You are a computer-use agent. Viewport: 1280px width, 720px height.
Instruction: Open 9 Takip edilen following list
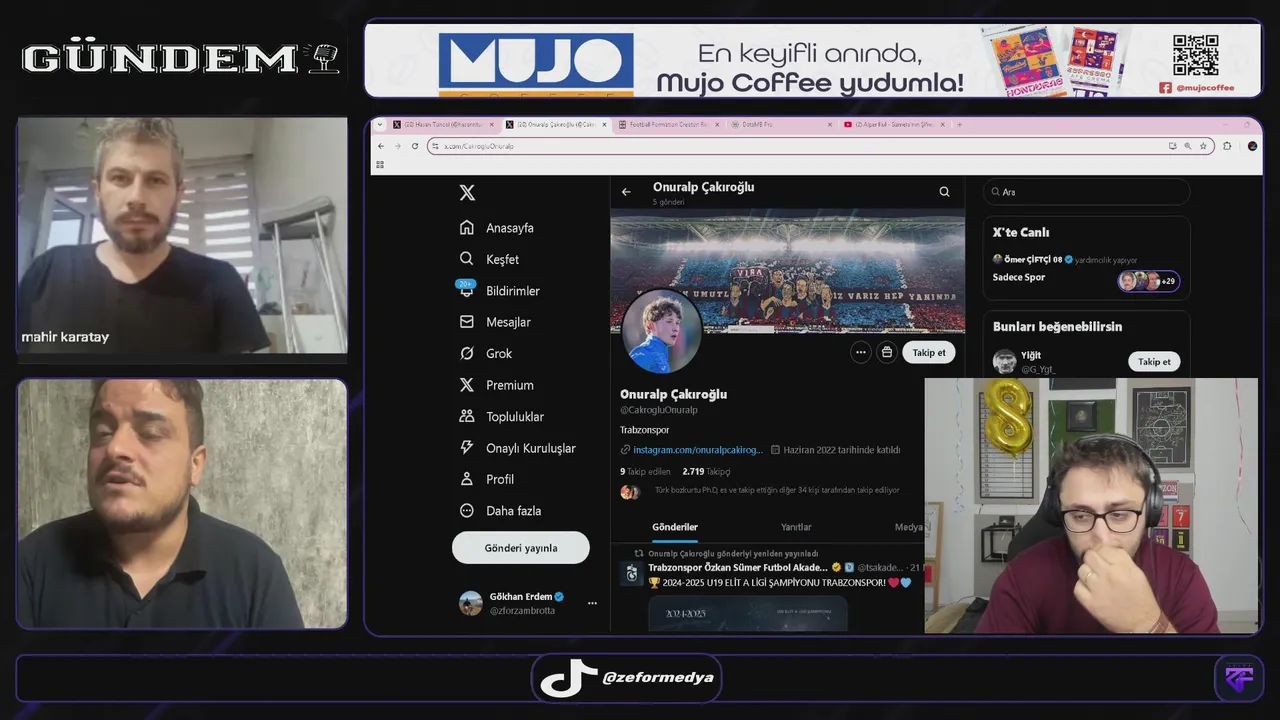point(645,471)
